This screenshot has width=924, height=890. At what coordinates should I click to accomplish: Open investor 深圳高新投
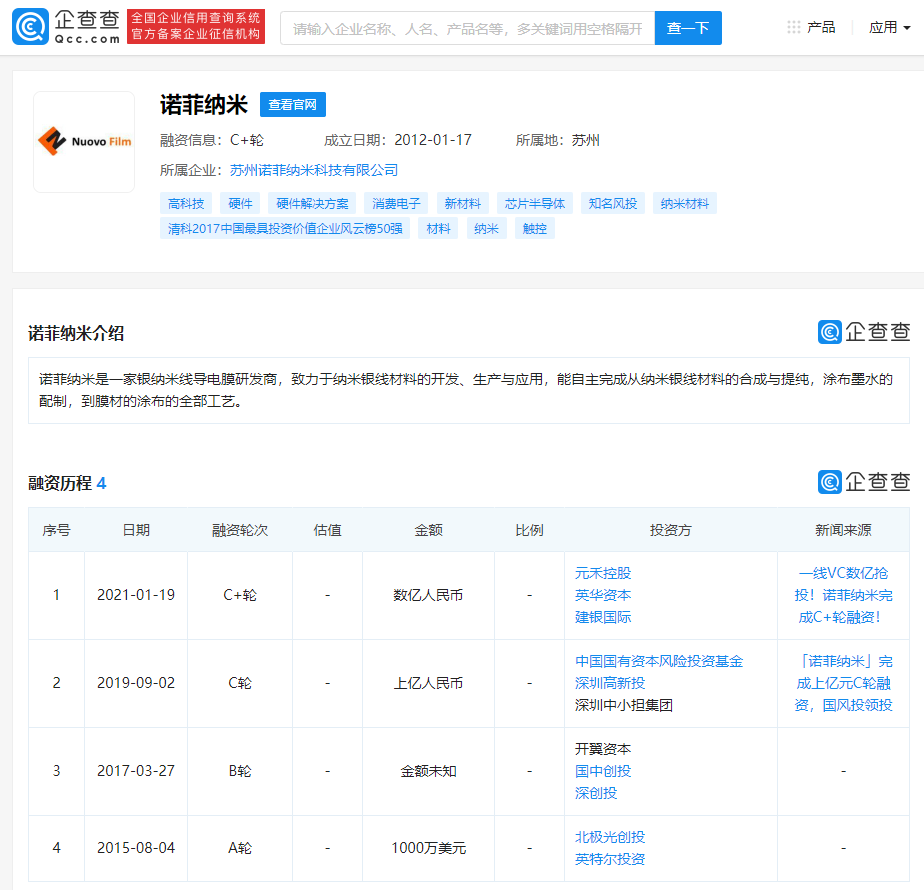(x=610, y=683)
